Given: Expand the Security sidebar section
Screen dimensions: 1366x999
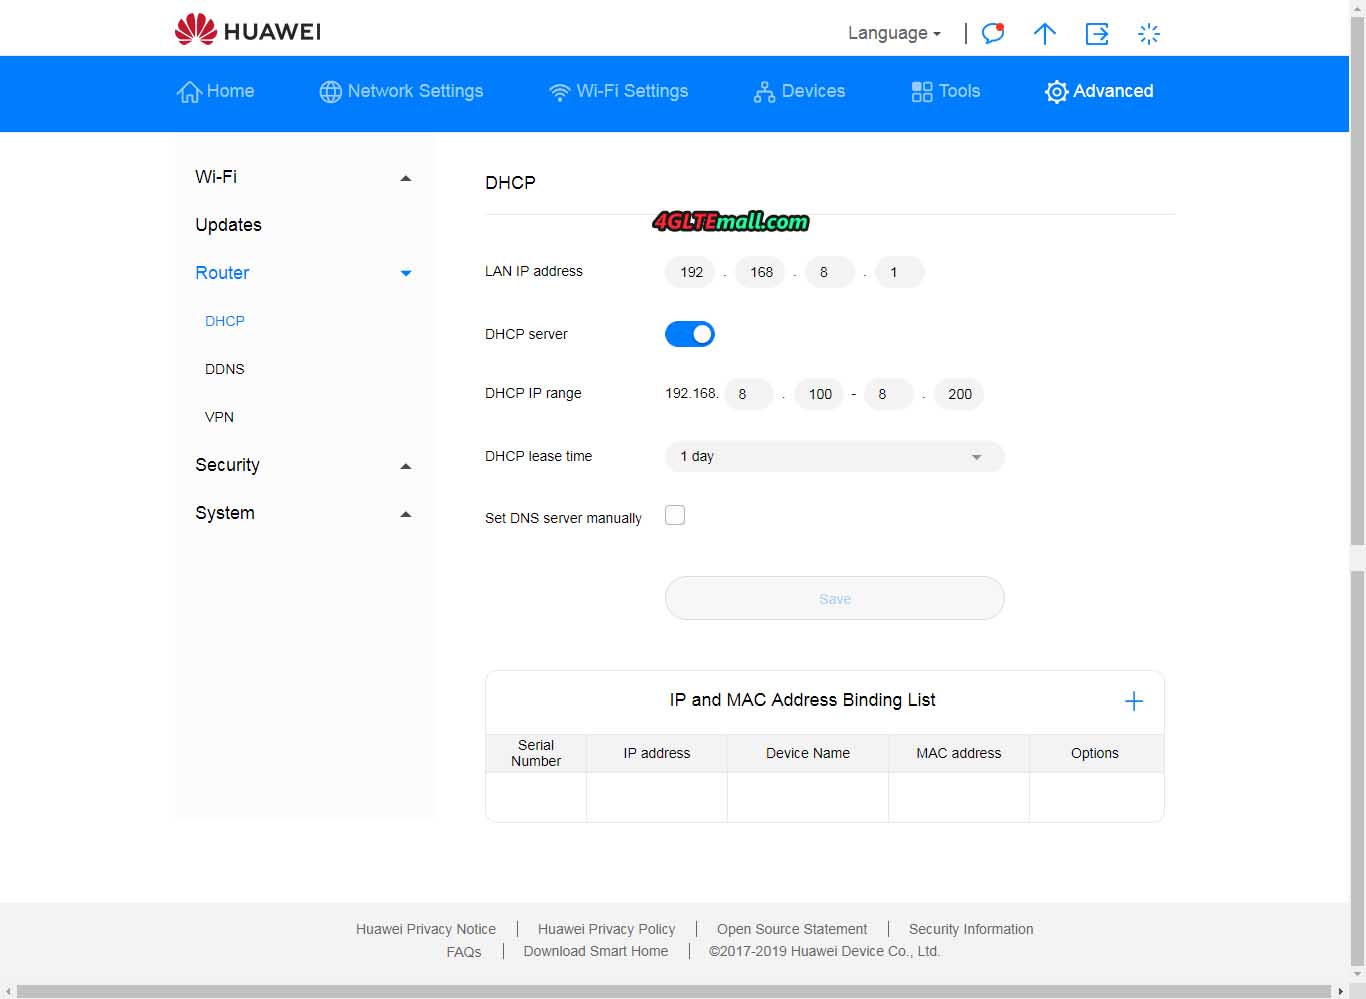Looking at the screenshot, I should tap(405, 466).
